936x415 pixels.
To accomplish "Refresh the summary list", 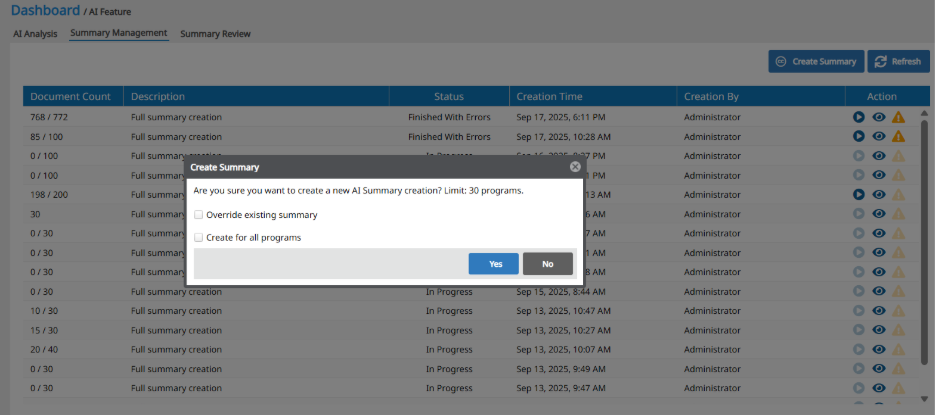I will click(897, 61).
